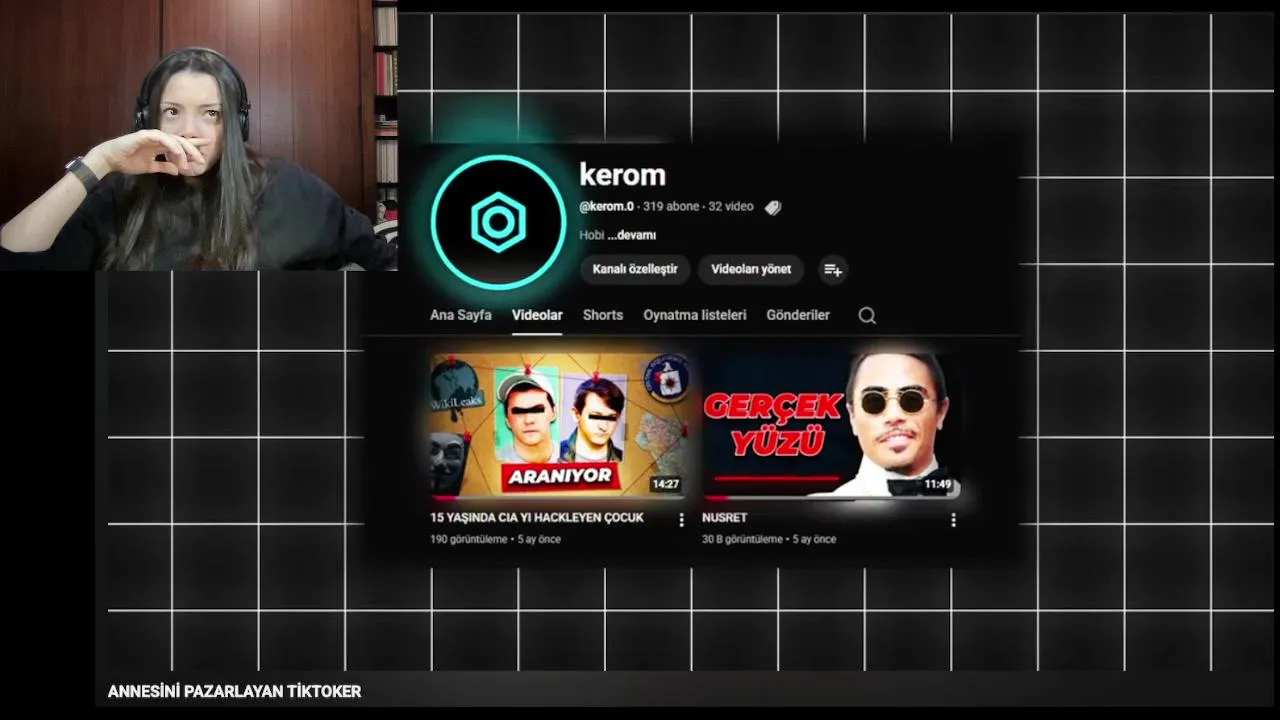Image resolution: width=1280 pixels, height=720 pixels.
Task: Open the Shorts tab
Action: tap(603, 315)
